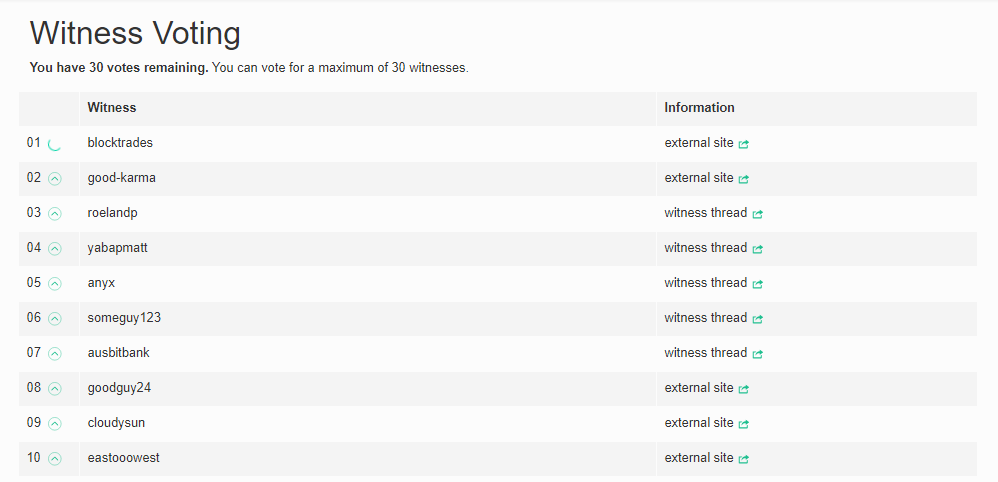Open ausbitbank witness thread
The width and height of the screenshot is (998, 482).
[x=705, y=353]
